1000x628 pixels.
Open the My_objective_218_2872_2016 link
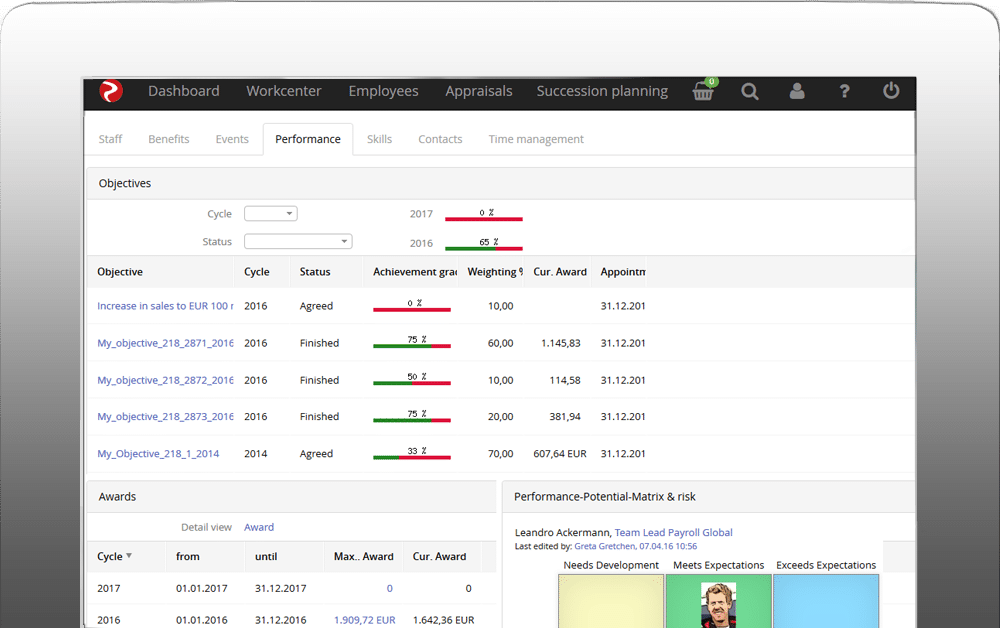165,380
